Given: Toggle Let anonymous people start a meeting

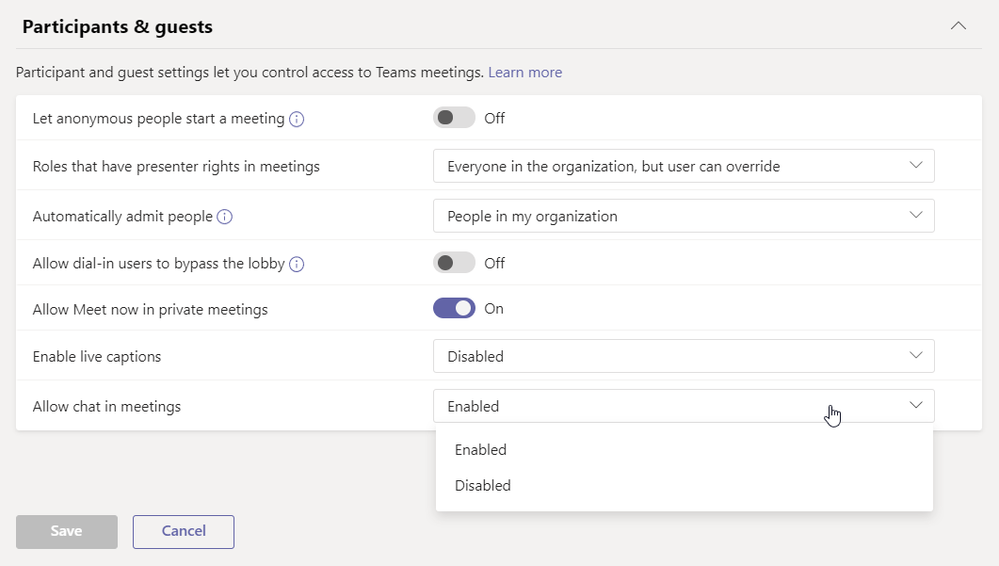Looking at the screenshot, I should tap(454, 118).
